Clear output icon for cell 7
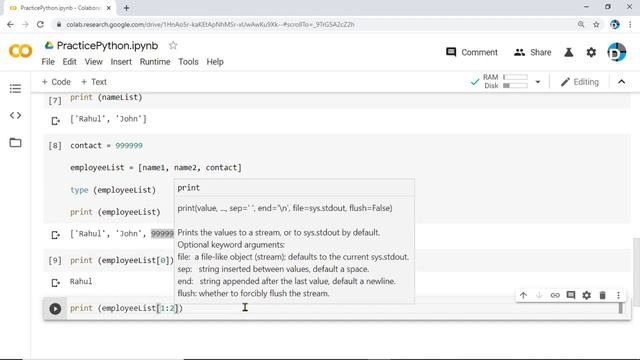This screenshot has width=640, height=360. [x=56, y=121]
